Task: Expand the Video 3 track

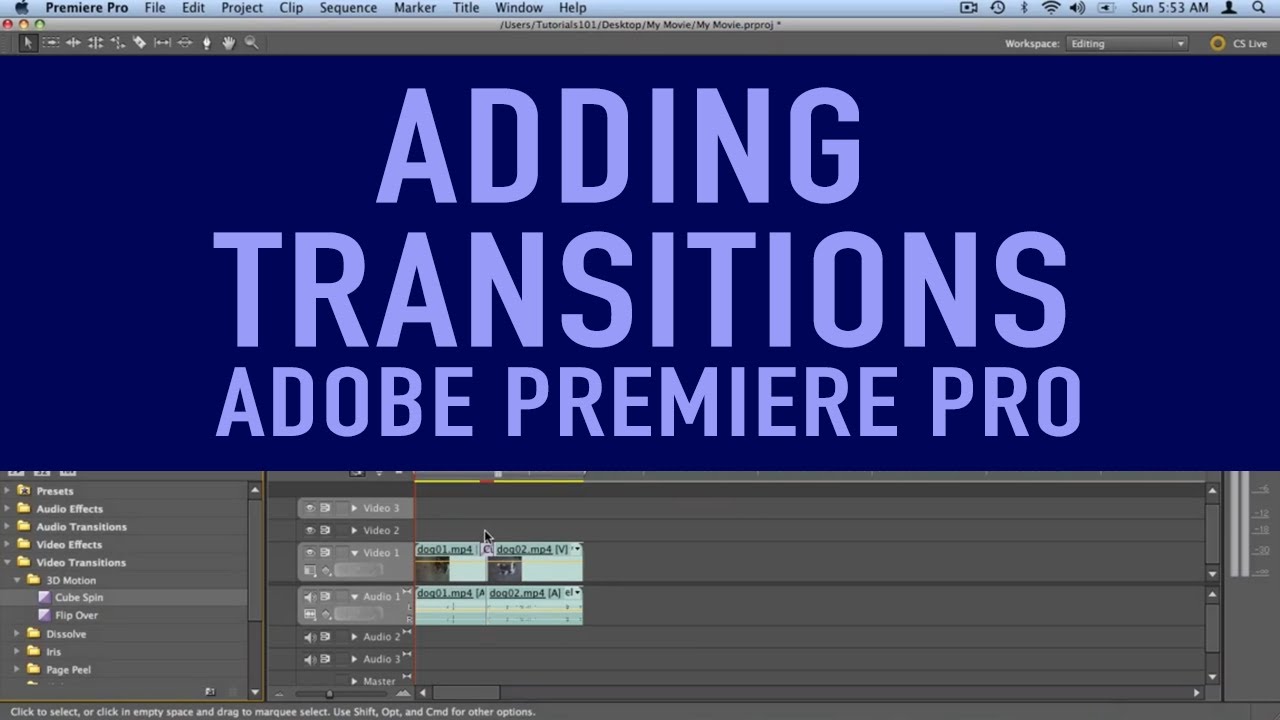Action: [354, 508]
